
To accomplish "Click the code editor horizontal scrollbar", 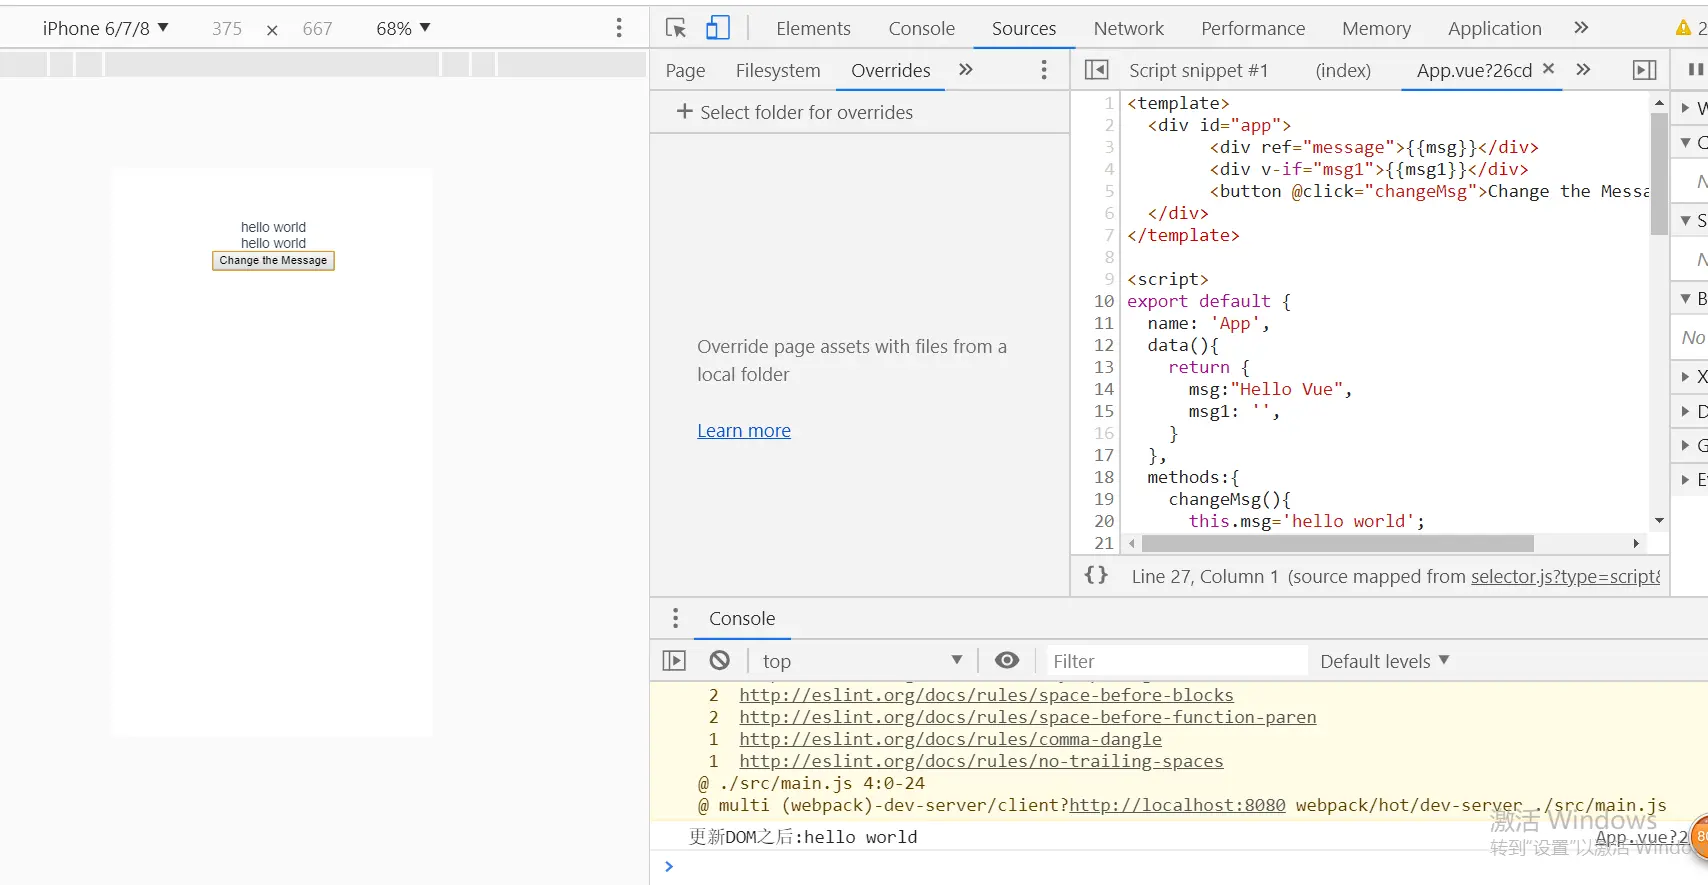I will click(1337, 543).
